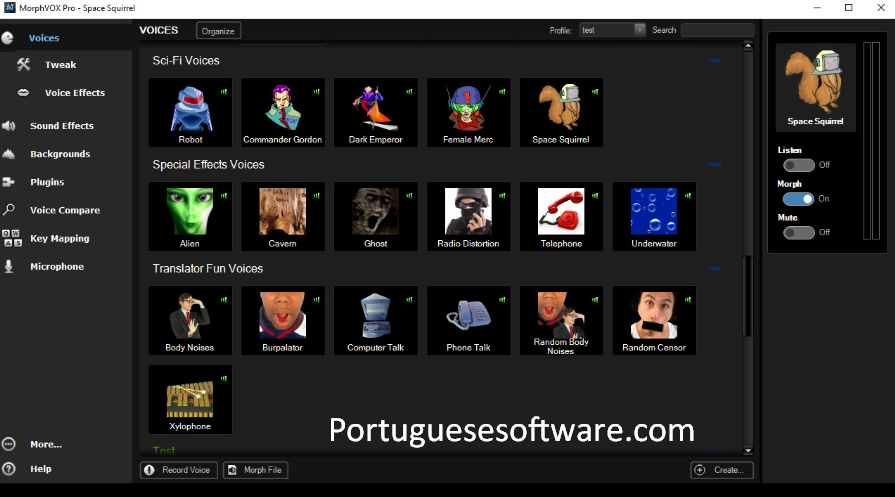Go to Voice Effects
895x497 pixels.
point(75,92)
